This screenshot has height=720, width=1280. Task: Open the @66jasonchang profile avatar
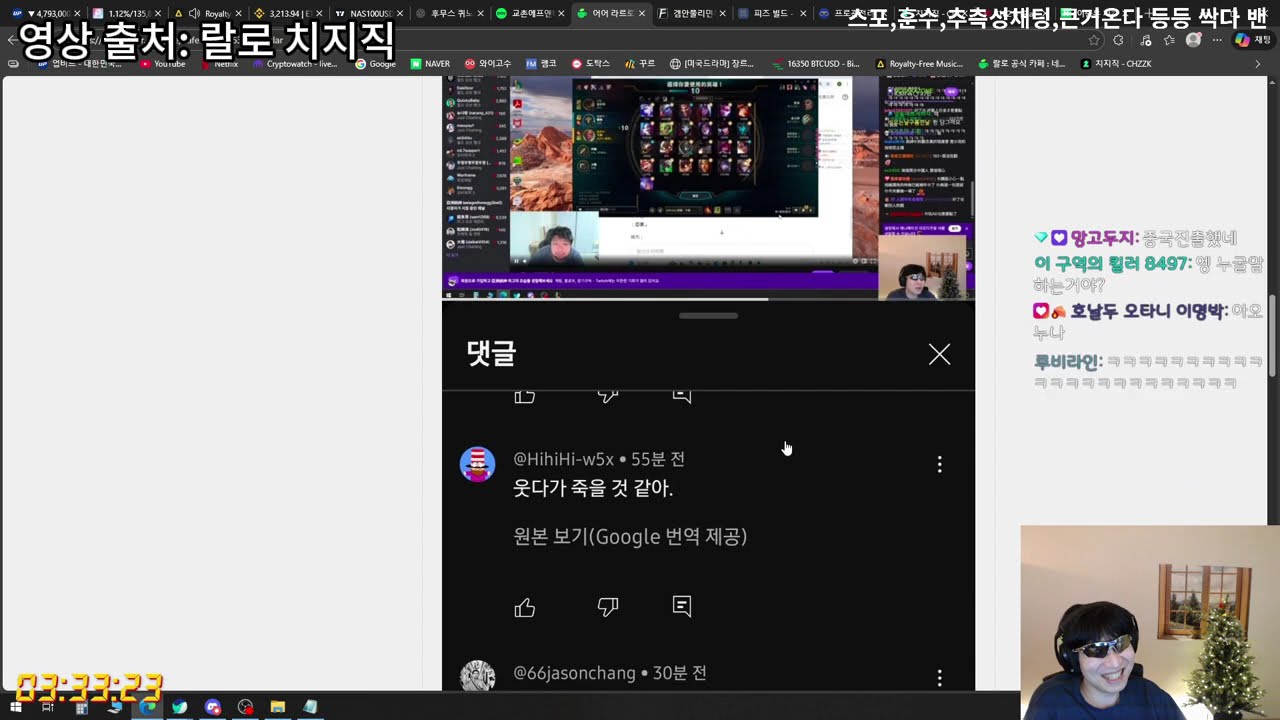[477, 676]
